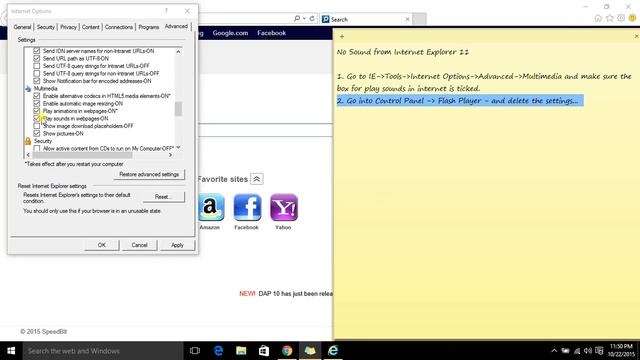640x360 pixels.
Task: Open Internet Explorer Home icon
Action: (x=598, y=18)
